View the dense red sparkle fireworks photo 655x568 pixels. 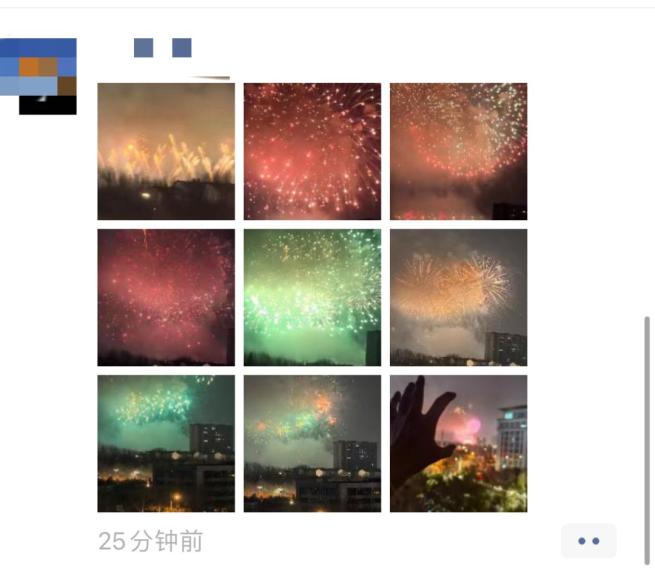(x=312, y=151)
